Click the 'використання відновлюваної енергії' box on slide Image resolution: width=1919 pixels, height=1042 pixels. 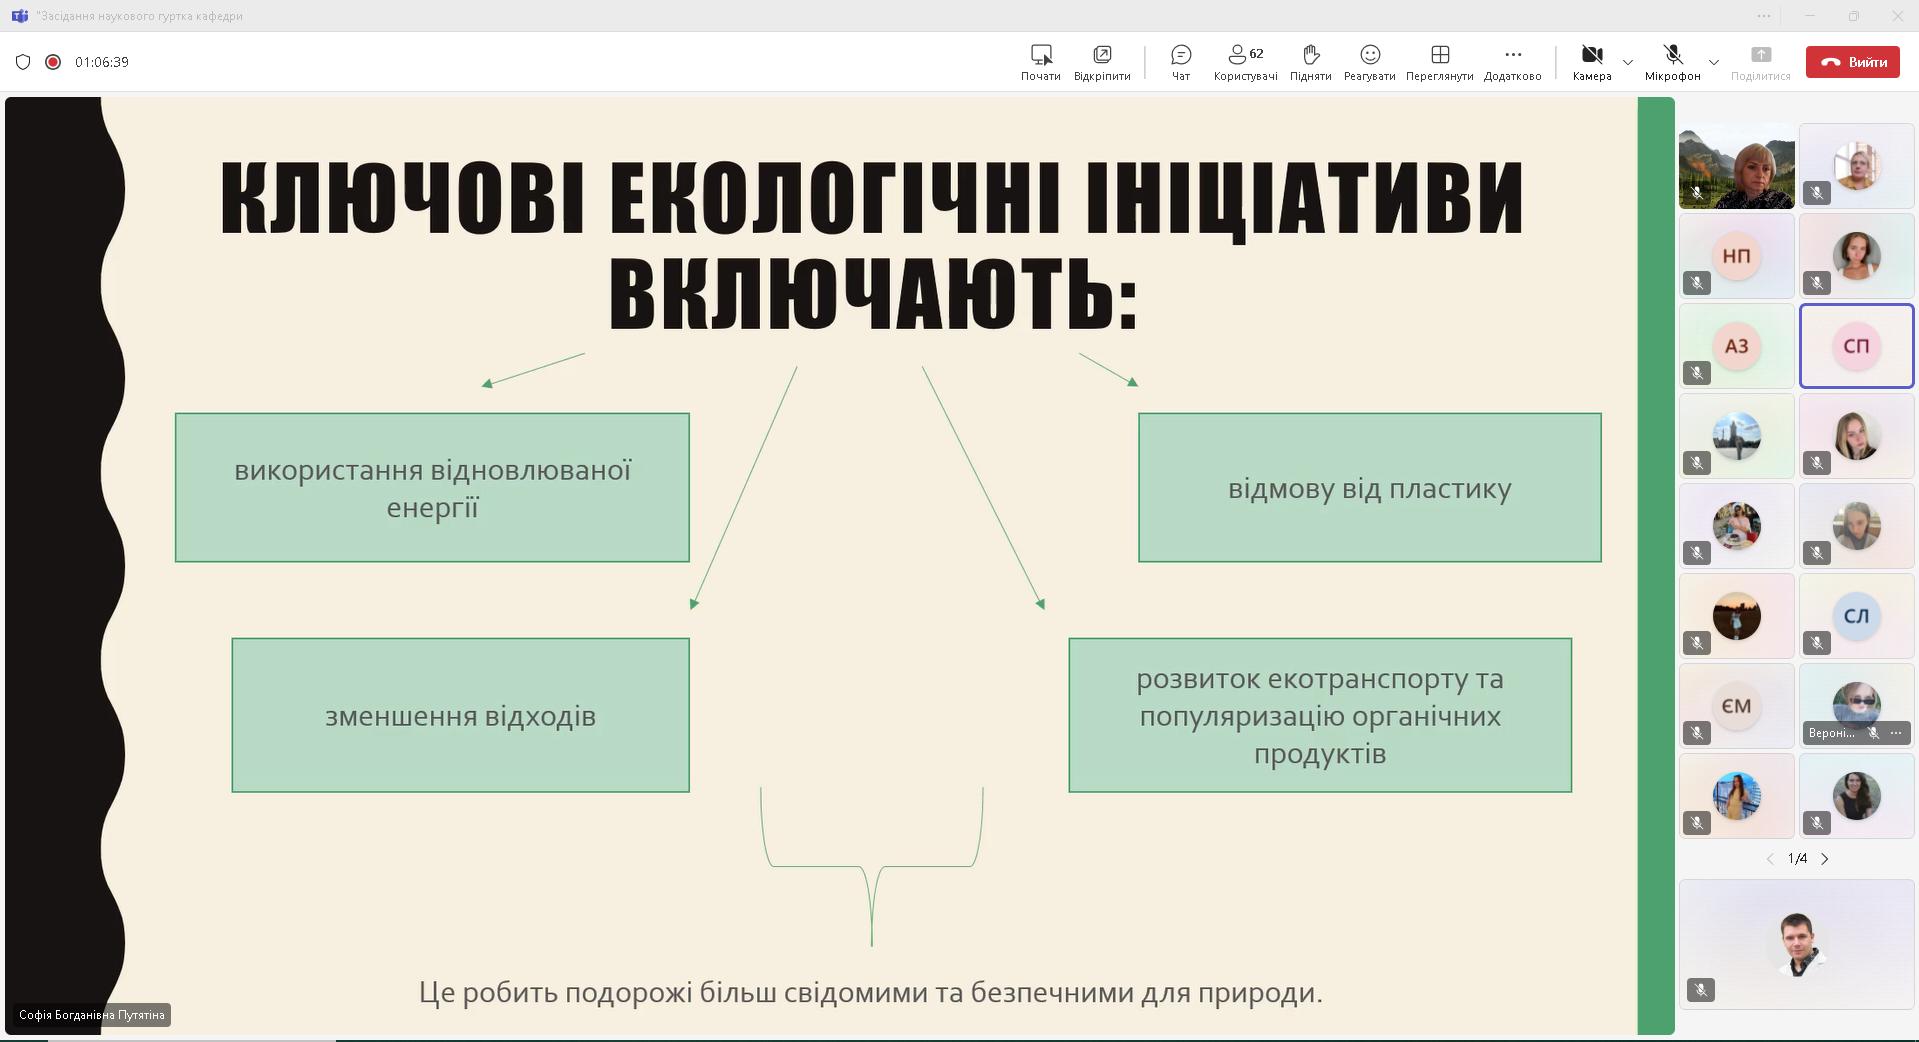[432, 487]
